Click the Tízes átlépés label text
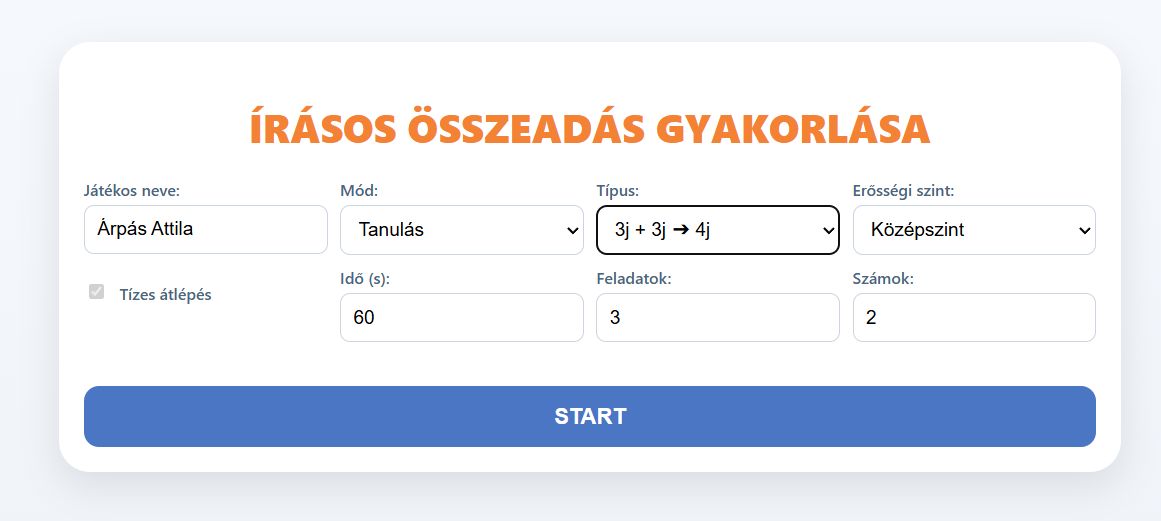Viewport: 1161px width, 521px height. point(165,295)
